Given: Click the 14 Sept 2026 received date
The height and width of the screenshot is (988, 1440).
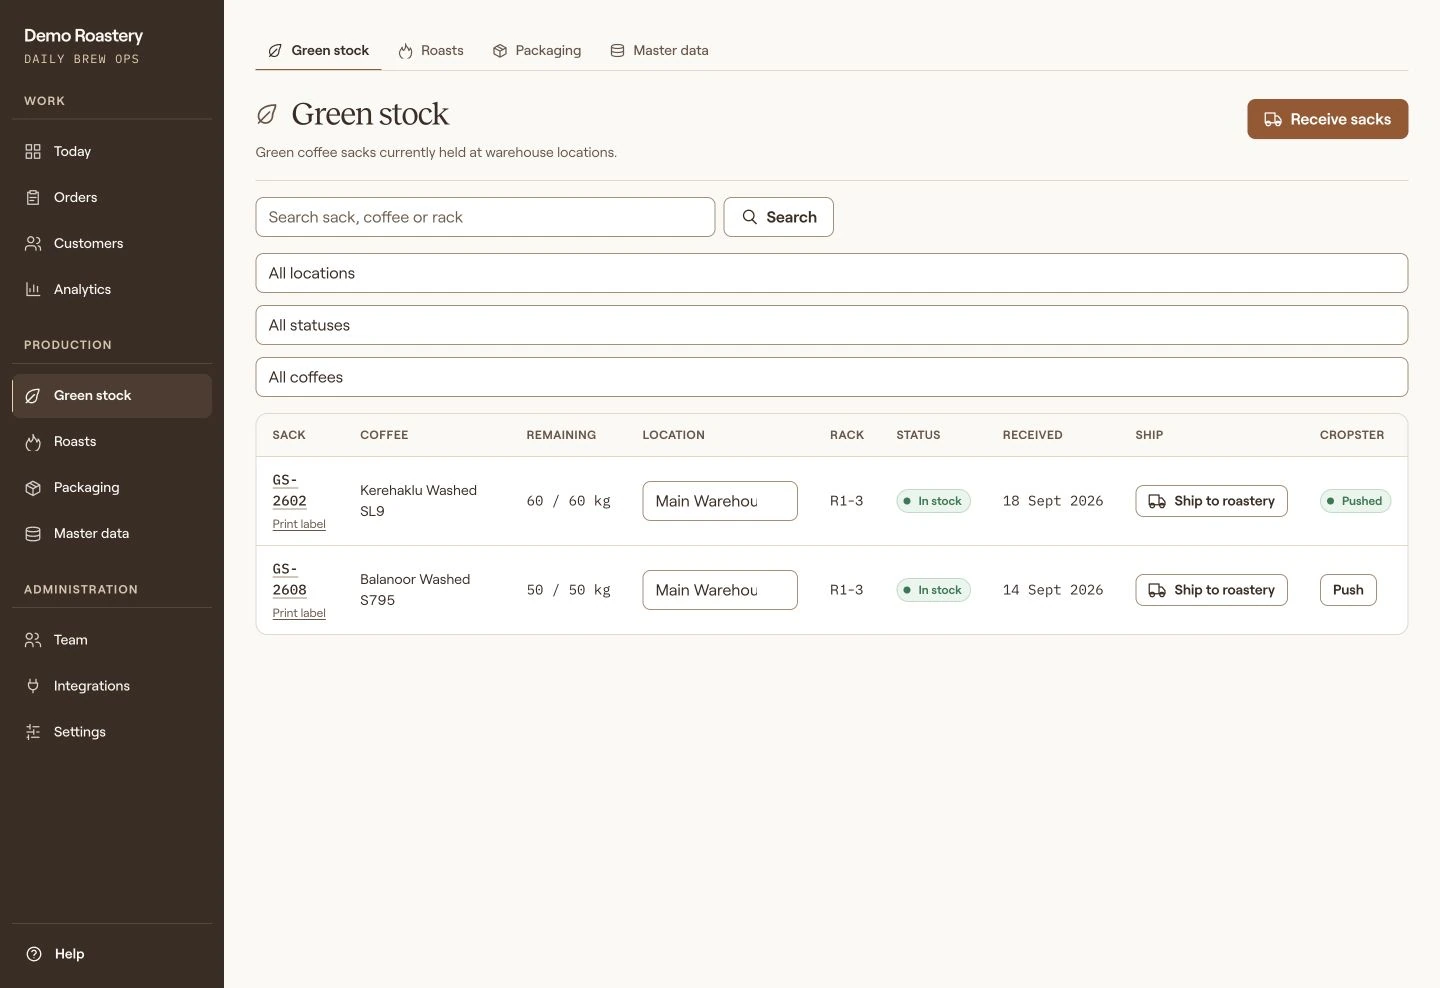Looking at the screenshot, I should (1053, 590).
